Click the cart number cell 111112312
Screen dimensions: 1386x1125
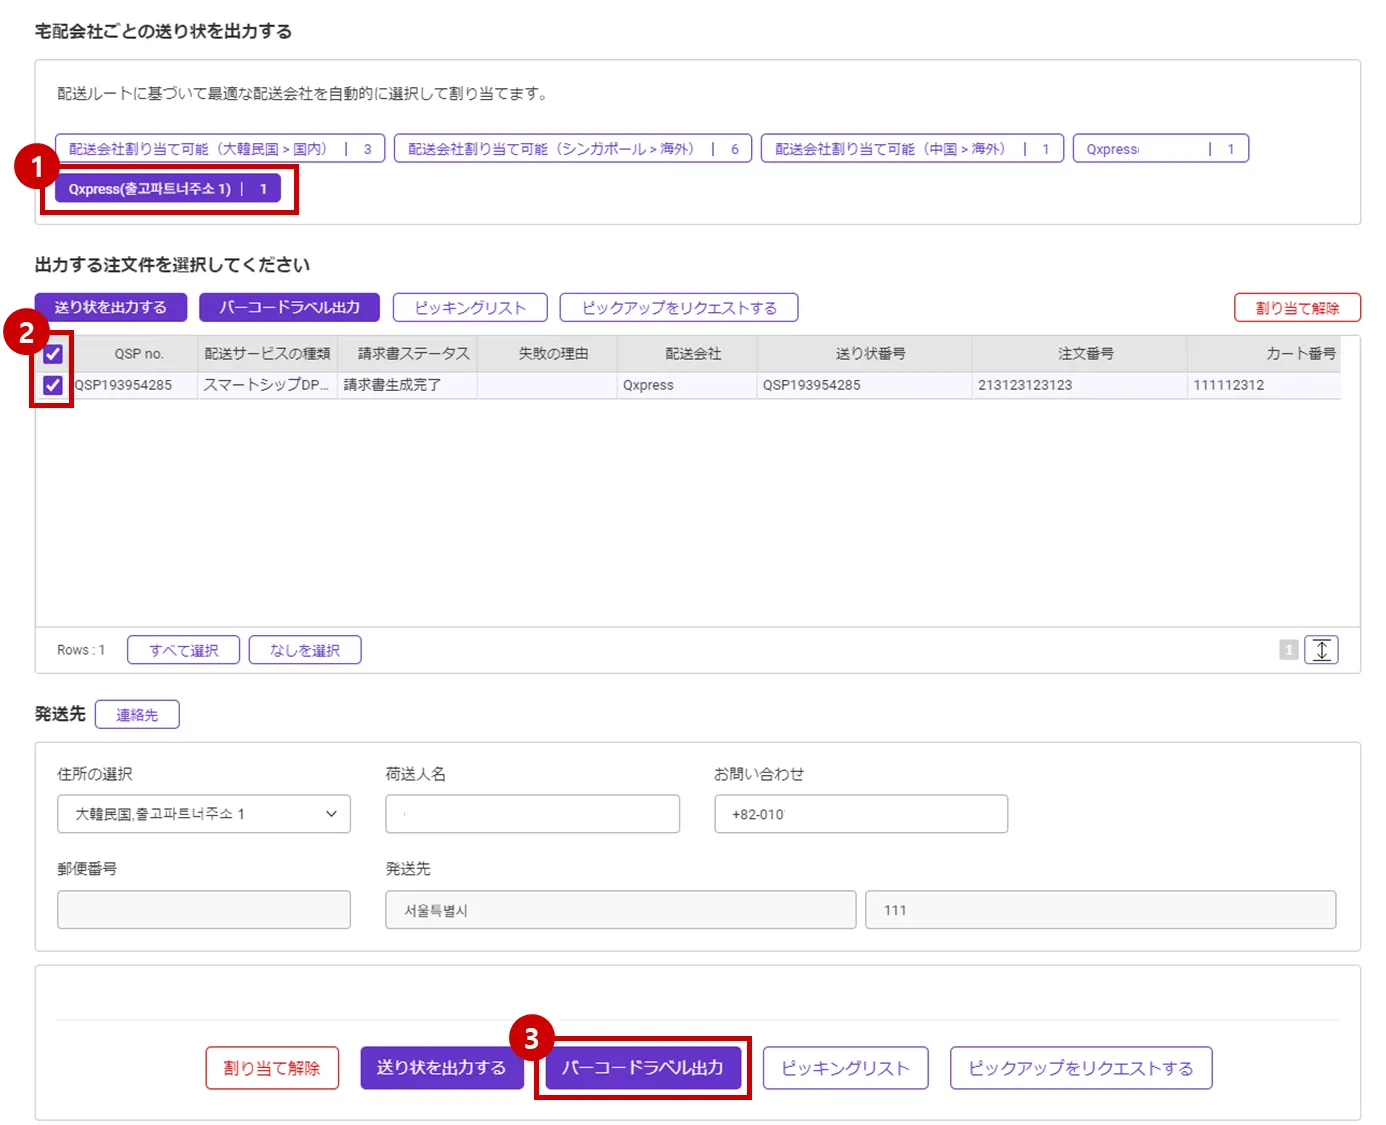coord(1264,385)
